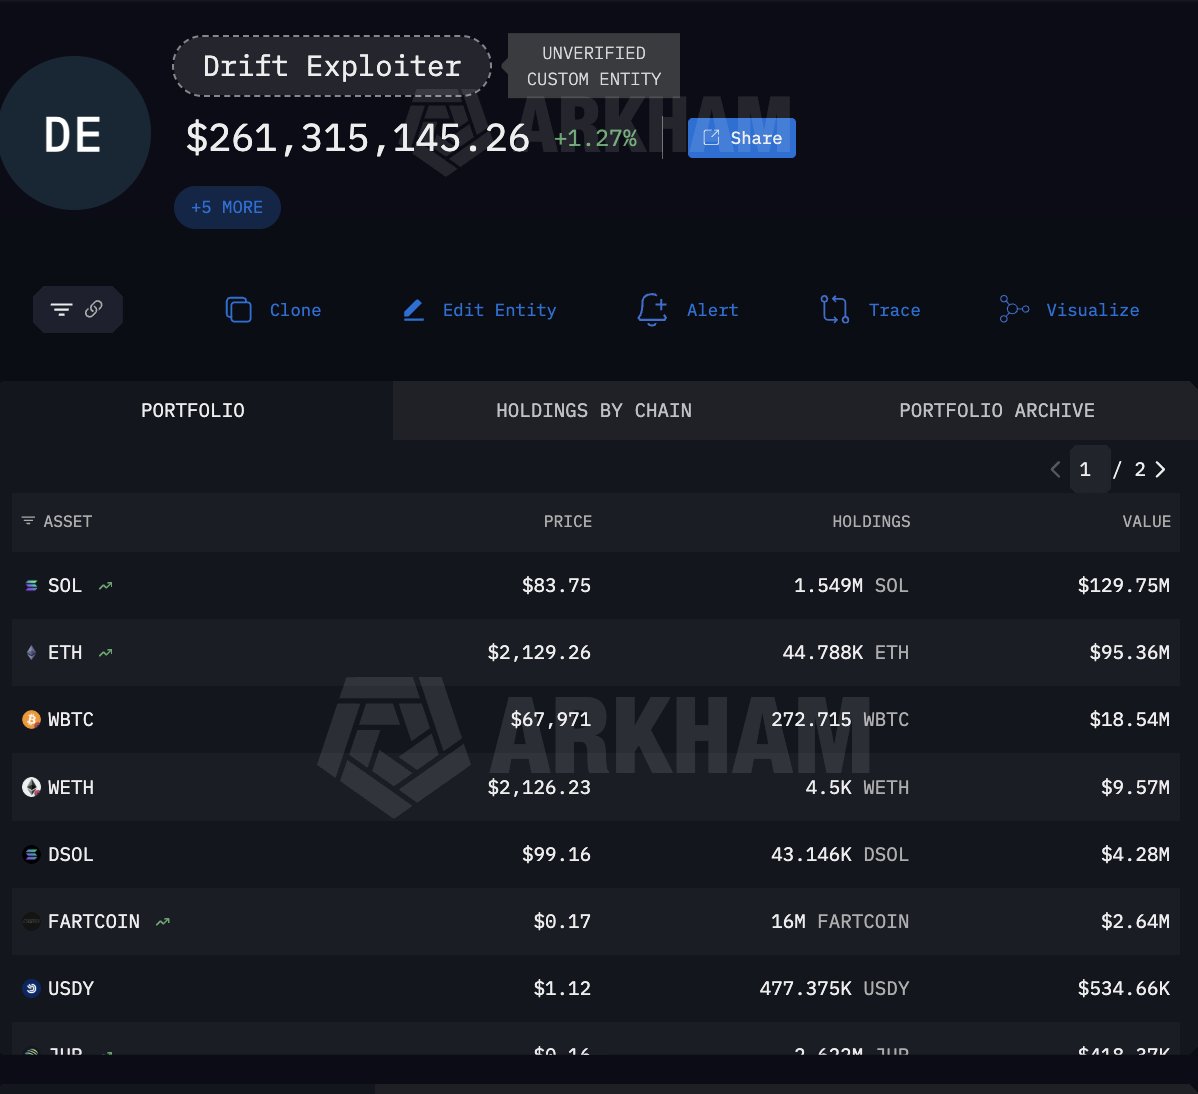The height and width of the screenshot is (1094, 1198).
Task: Click the Edit Entity pencil icon
Action: pyautogui.click(x=413, y=309)
